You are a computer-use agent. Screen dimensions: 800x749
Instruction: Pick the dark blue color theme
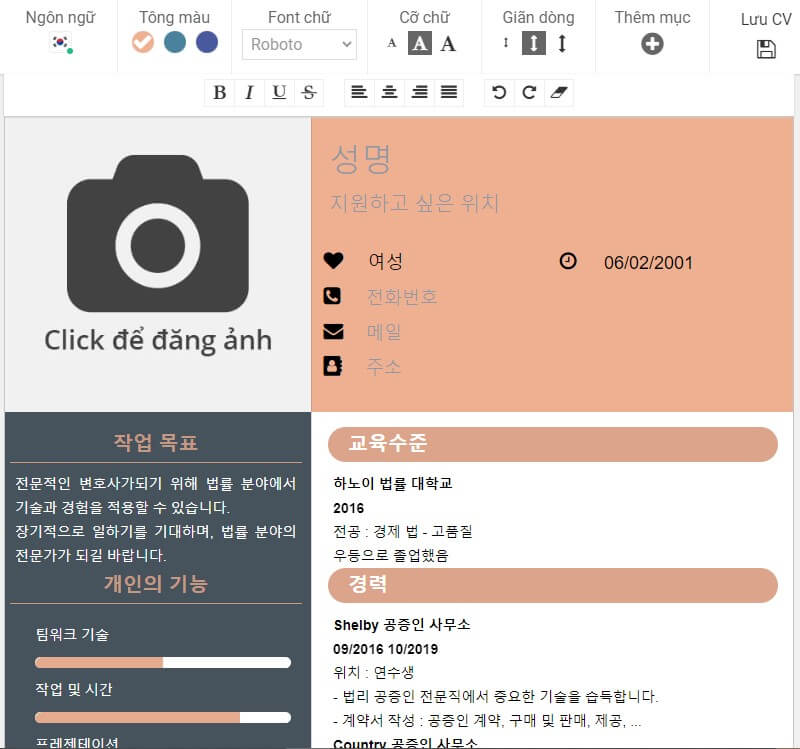207,43
